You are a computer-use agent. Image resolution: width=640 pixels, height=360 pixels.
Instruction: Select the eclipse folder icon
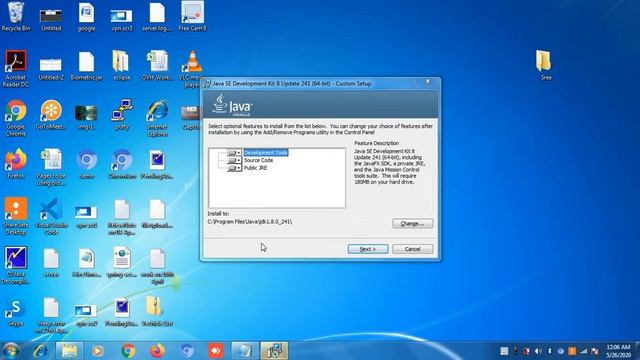[x=122, y=65]
